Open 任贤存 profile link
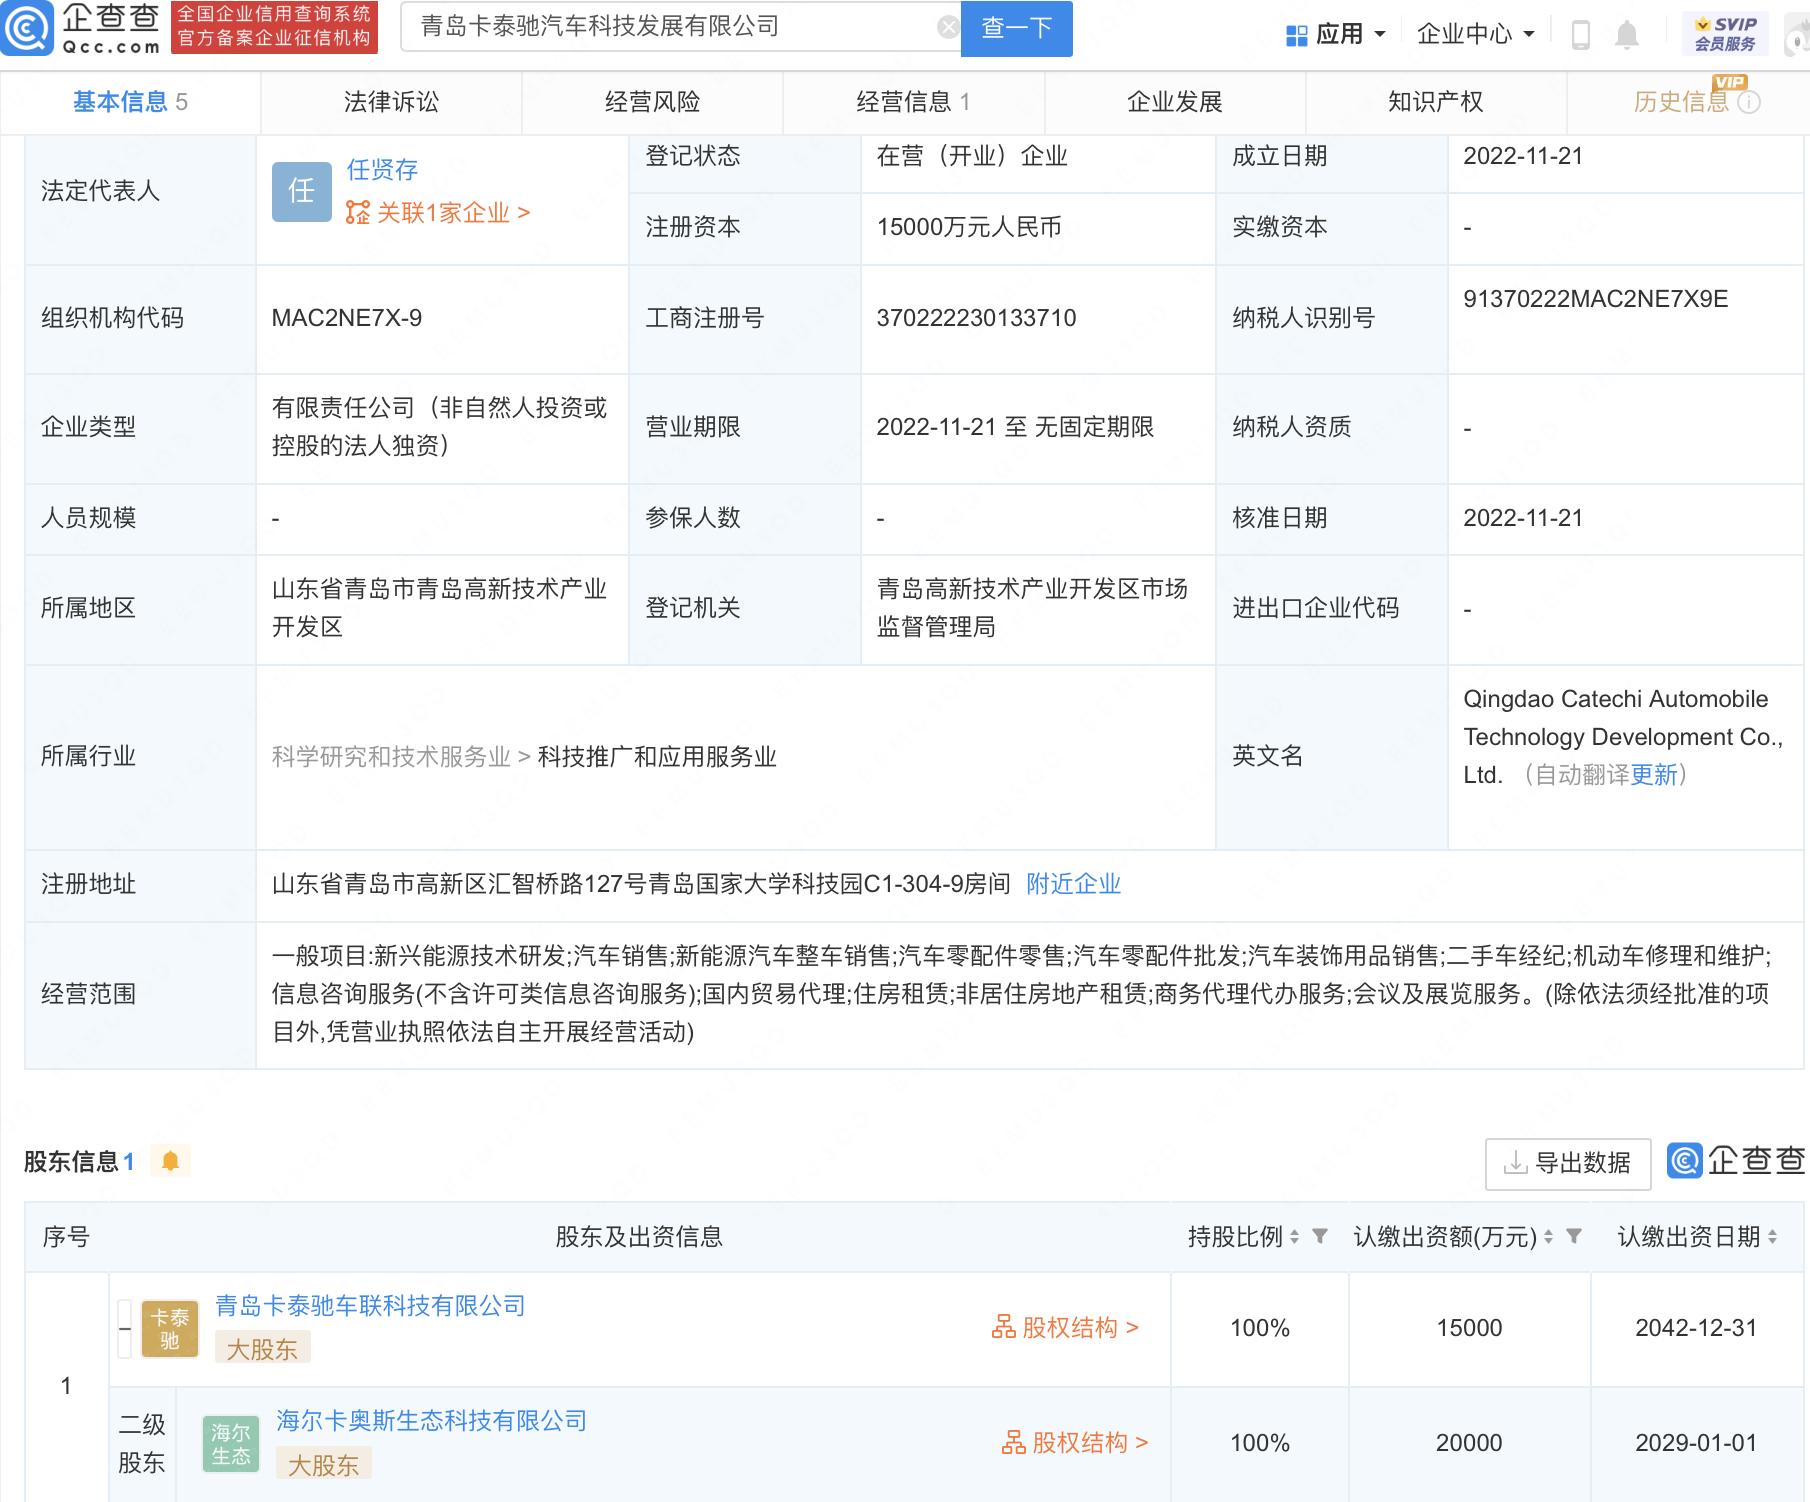 [x=382, y=170]
